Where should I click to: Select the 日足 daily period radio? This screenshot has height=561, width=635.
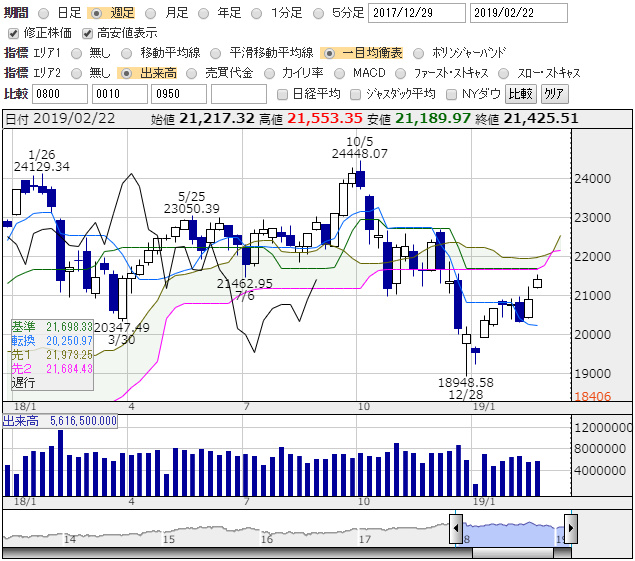point(43,13)
